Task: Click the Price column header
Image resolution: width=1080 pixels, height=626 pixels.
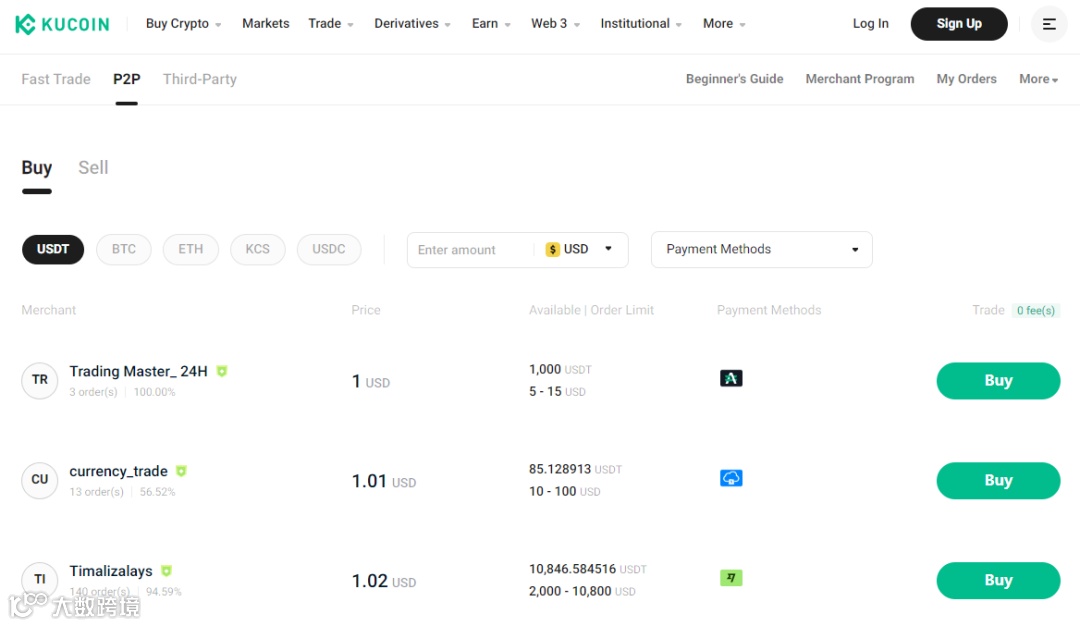Action: (x=366, y=310)
